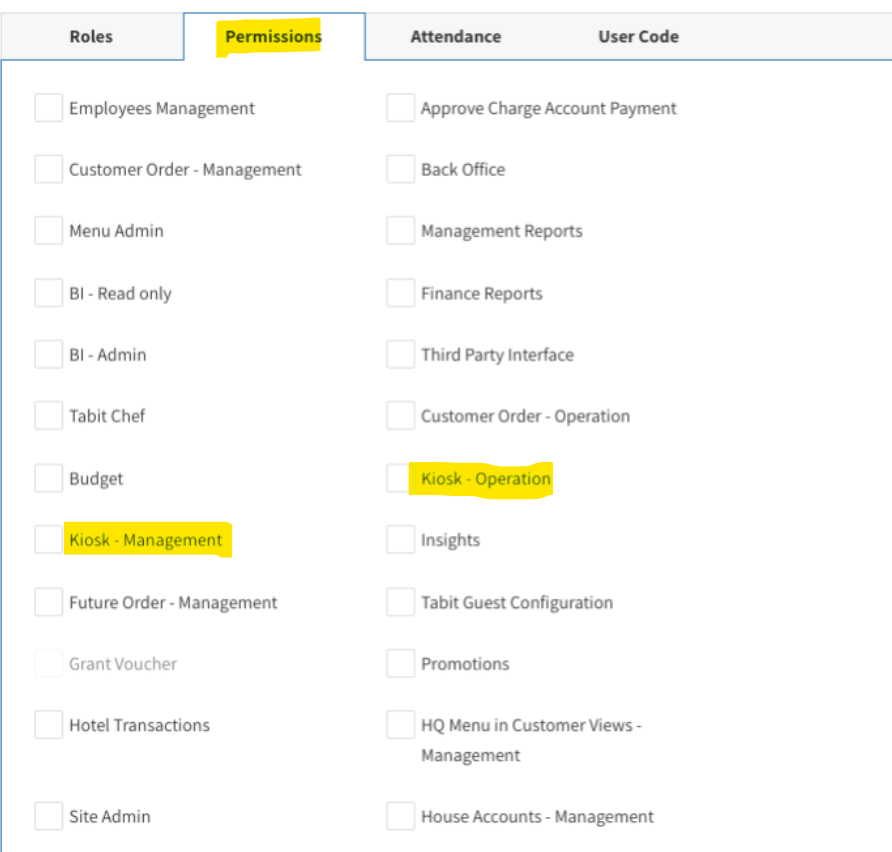The height and width of the screenshot is (852, 892).
Task: Enable the Insights permission checkbox
Action: (401, 540)
